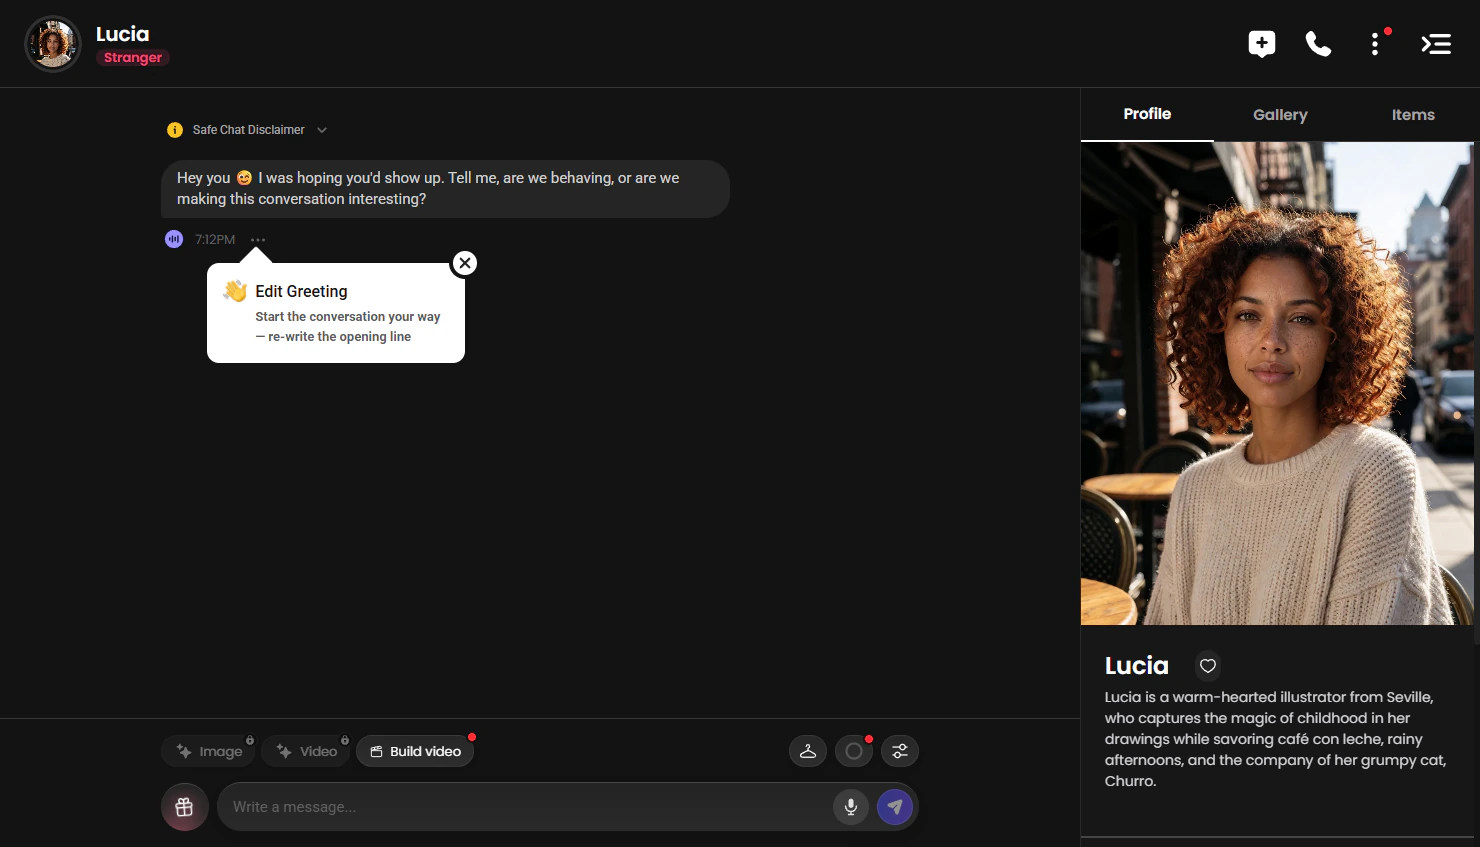Select the 7:12PM message timestamp
Viewport: 1480px width, 847px height.
(215, 240)
